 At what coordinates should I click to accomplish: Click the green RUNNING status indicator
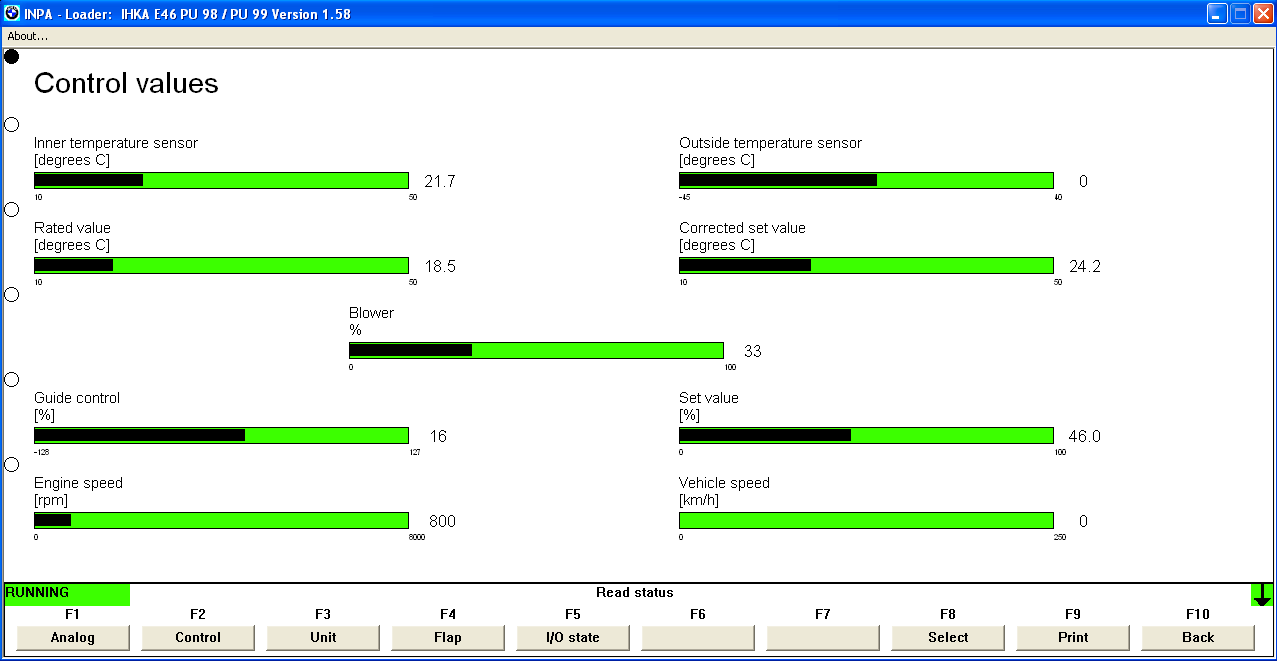coord(67,594)
